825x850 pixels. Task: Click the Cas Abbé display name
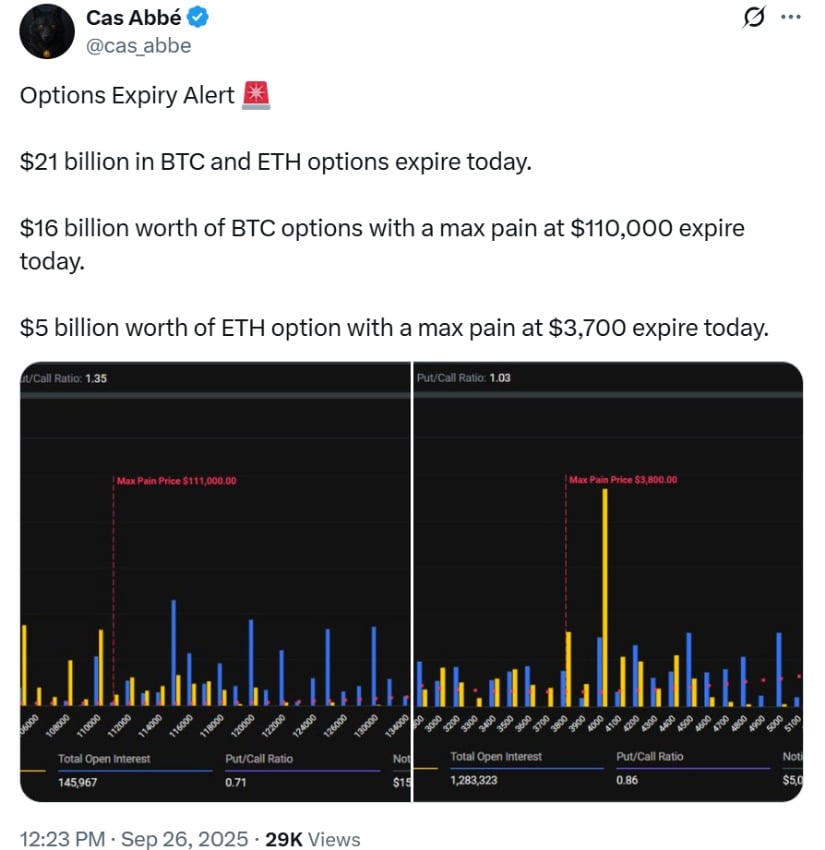(x=133, y=18)
